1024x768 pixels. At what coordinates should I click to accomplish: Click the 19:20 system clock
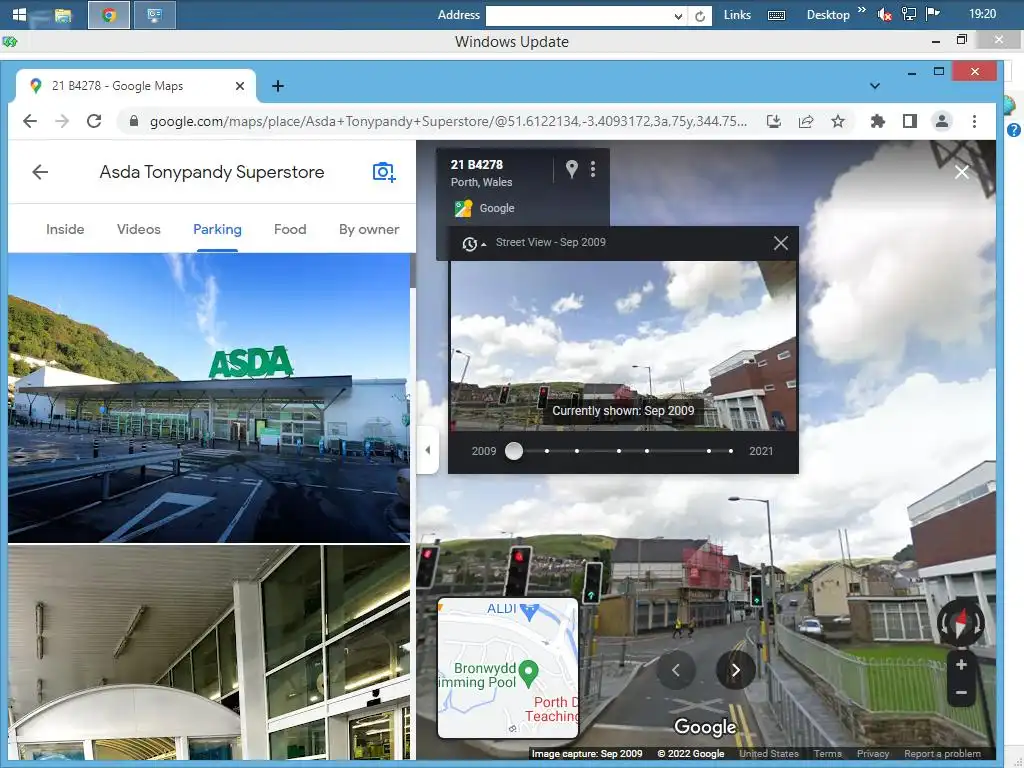[x=982, y=14]
